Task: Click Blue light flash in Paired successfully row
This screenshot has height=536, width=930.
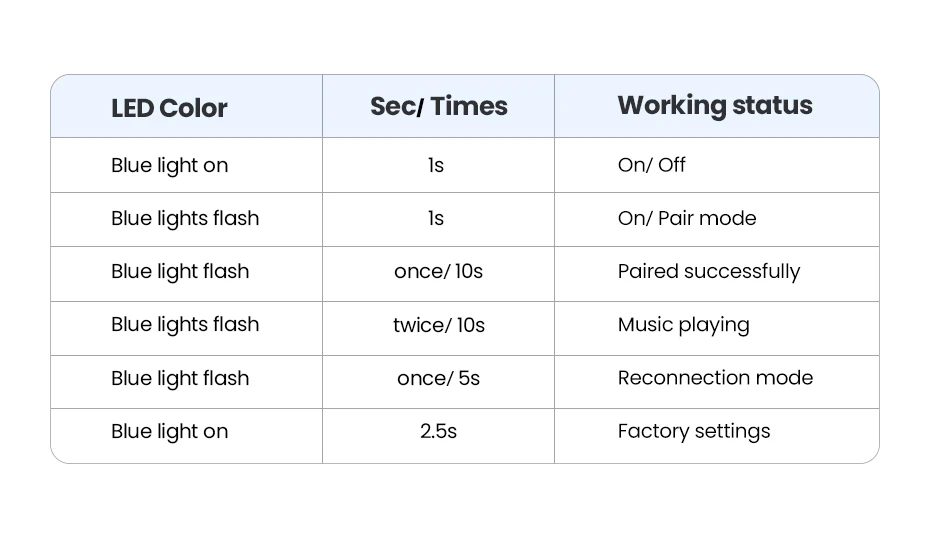Action: pos(180,271)
